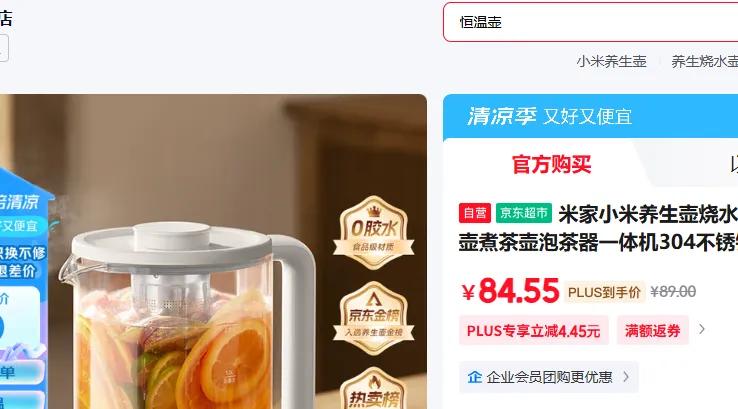Screen dimensions: 738x409
Task: Click the ¥84.55 price
Action: coord(511,291)
